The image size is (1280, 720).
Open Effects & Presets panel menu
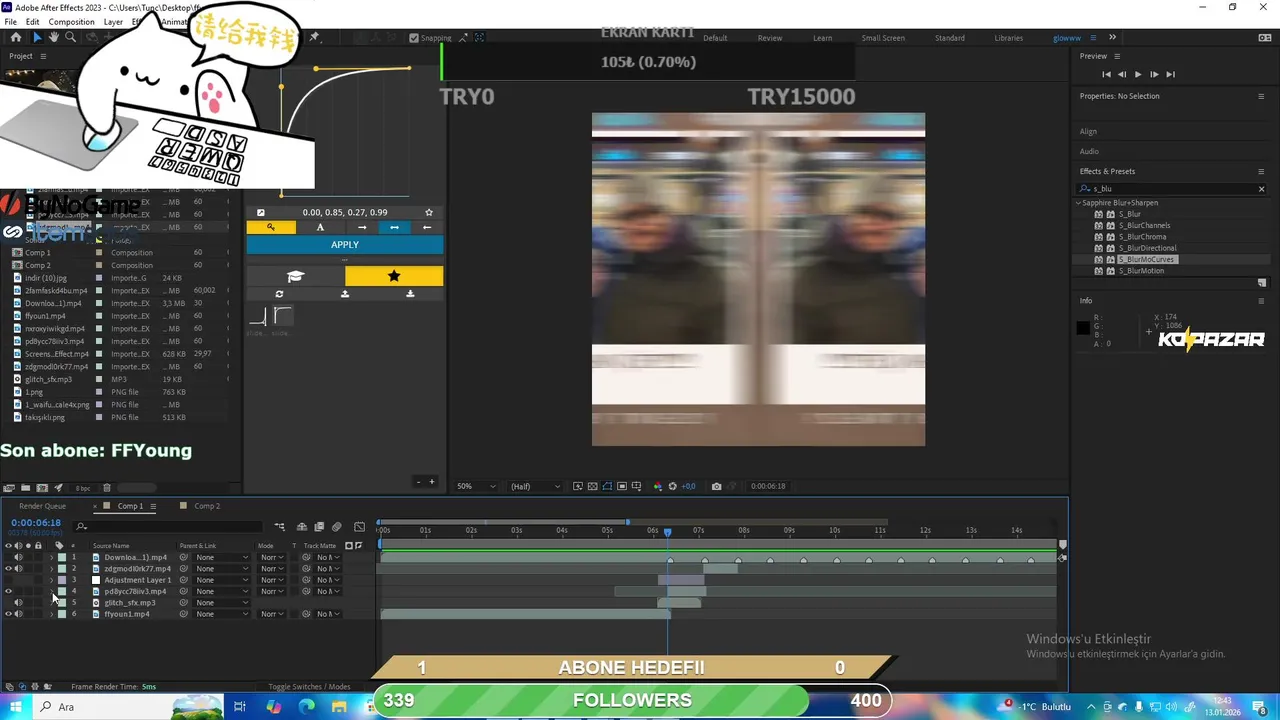1261,171
